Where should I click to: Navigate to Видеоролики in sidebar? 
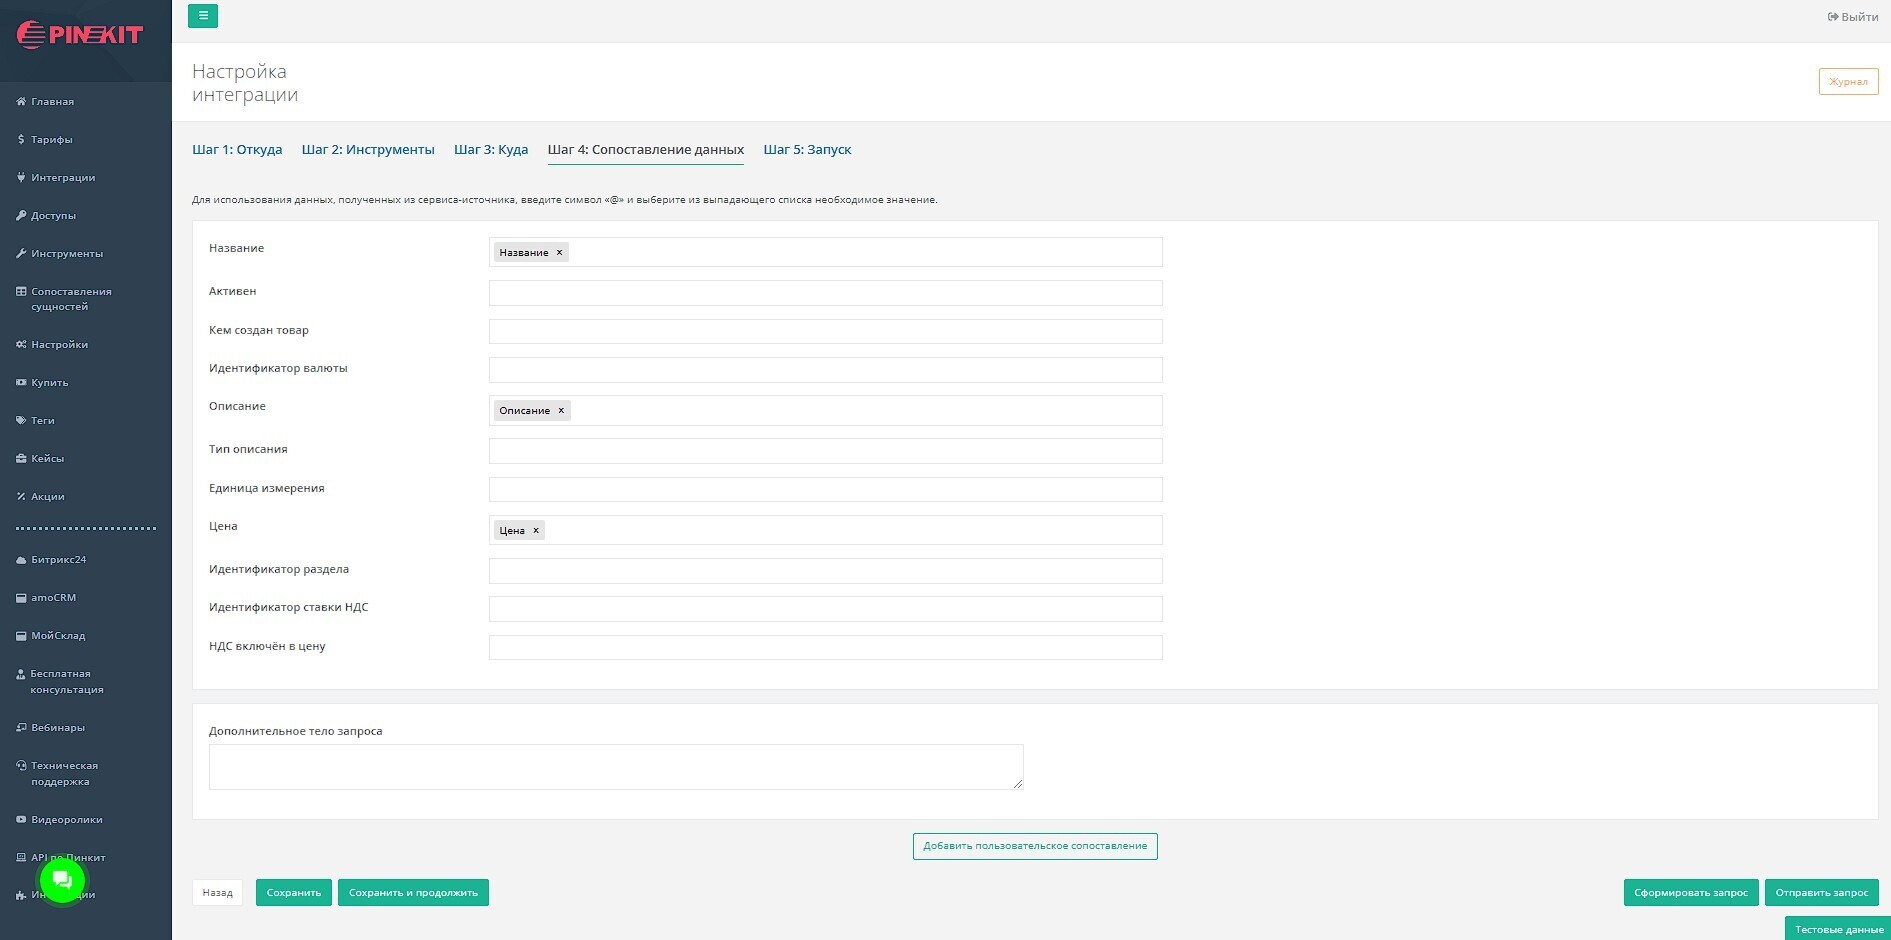tap(66, 820)
